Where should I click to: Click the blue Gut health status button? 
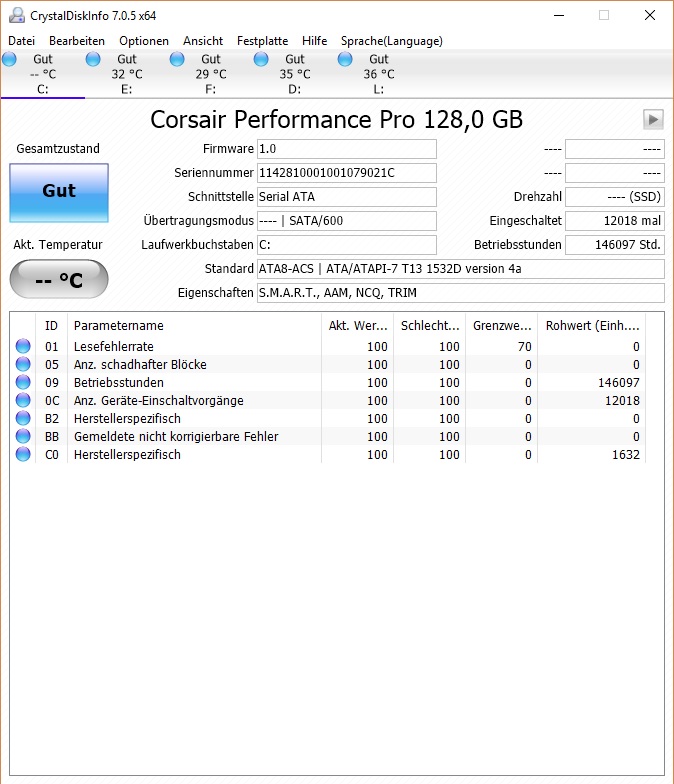tap(59, 192)
